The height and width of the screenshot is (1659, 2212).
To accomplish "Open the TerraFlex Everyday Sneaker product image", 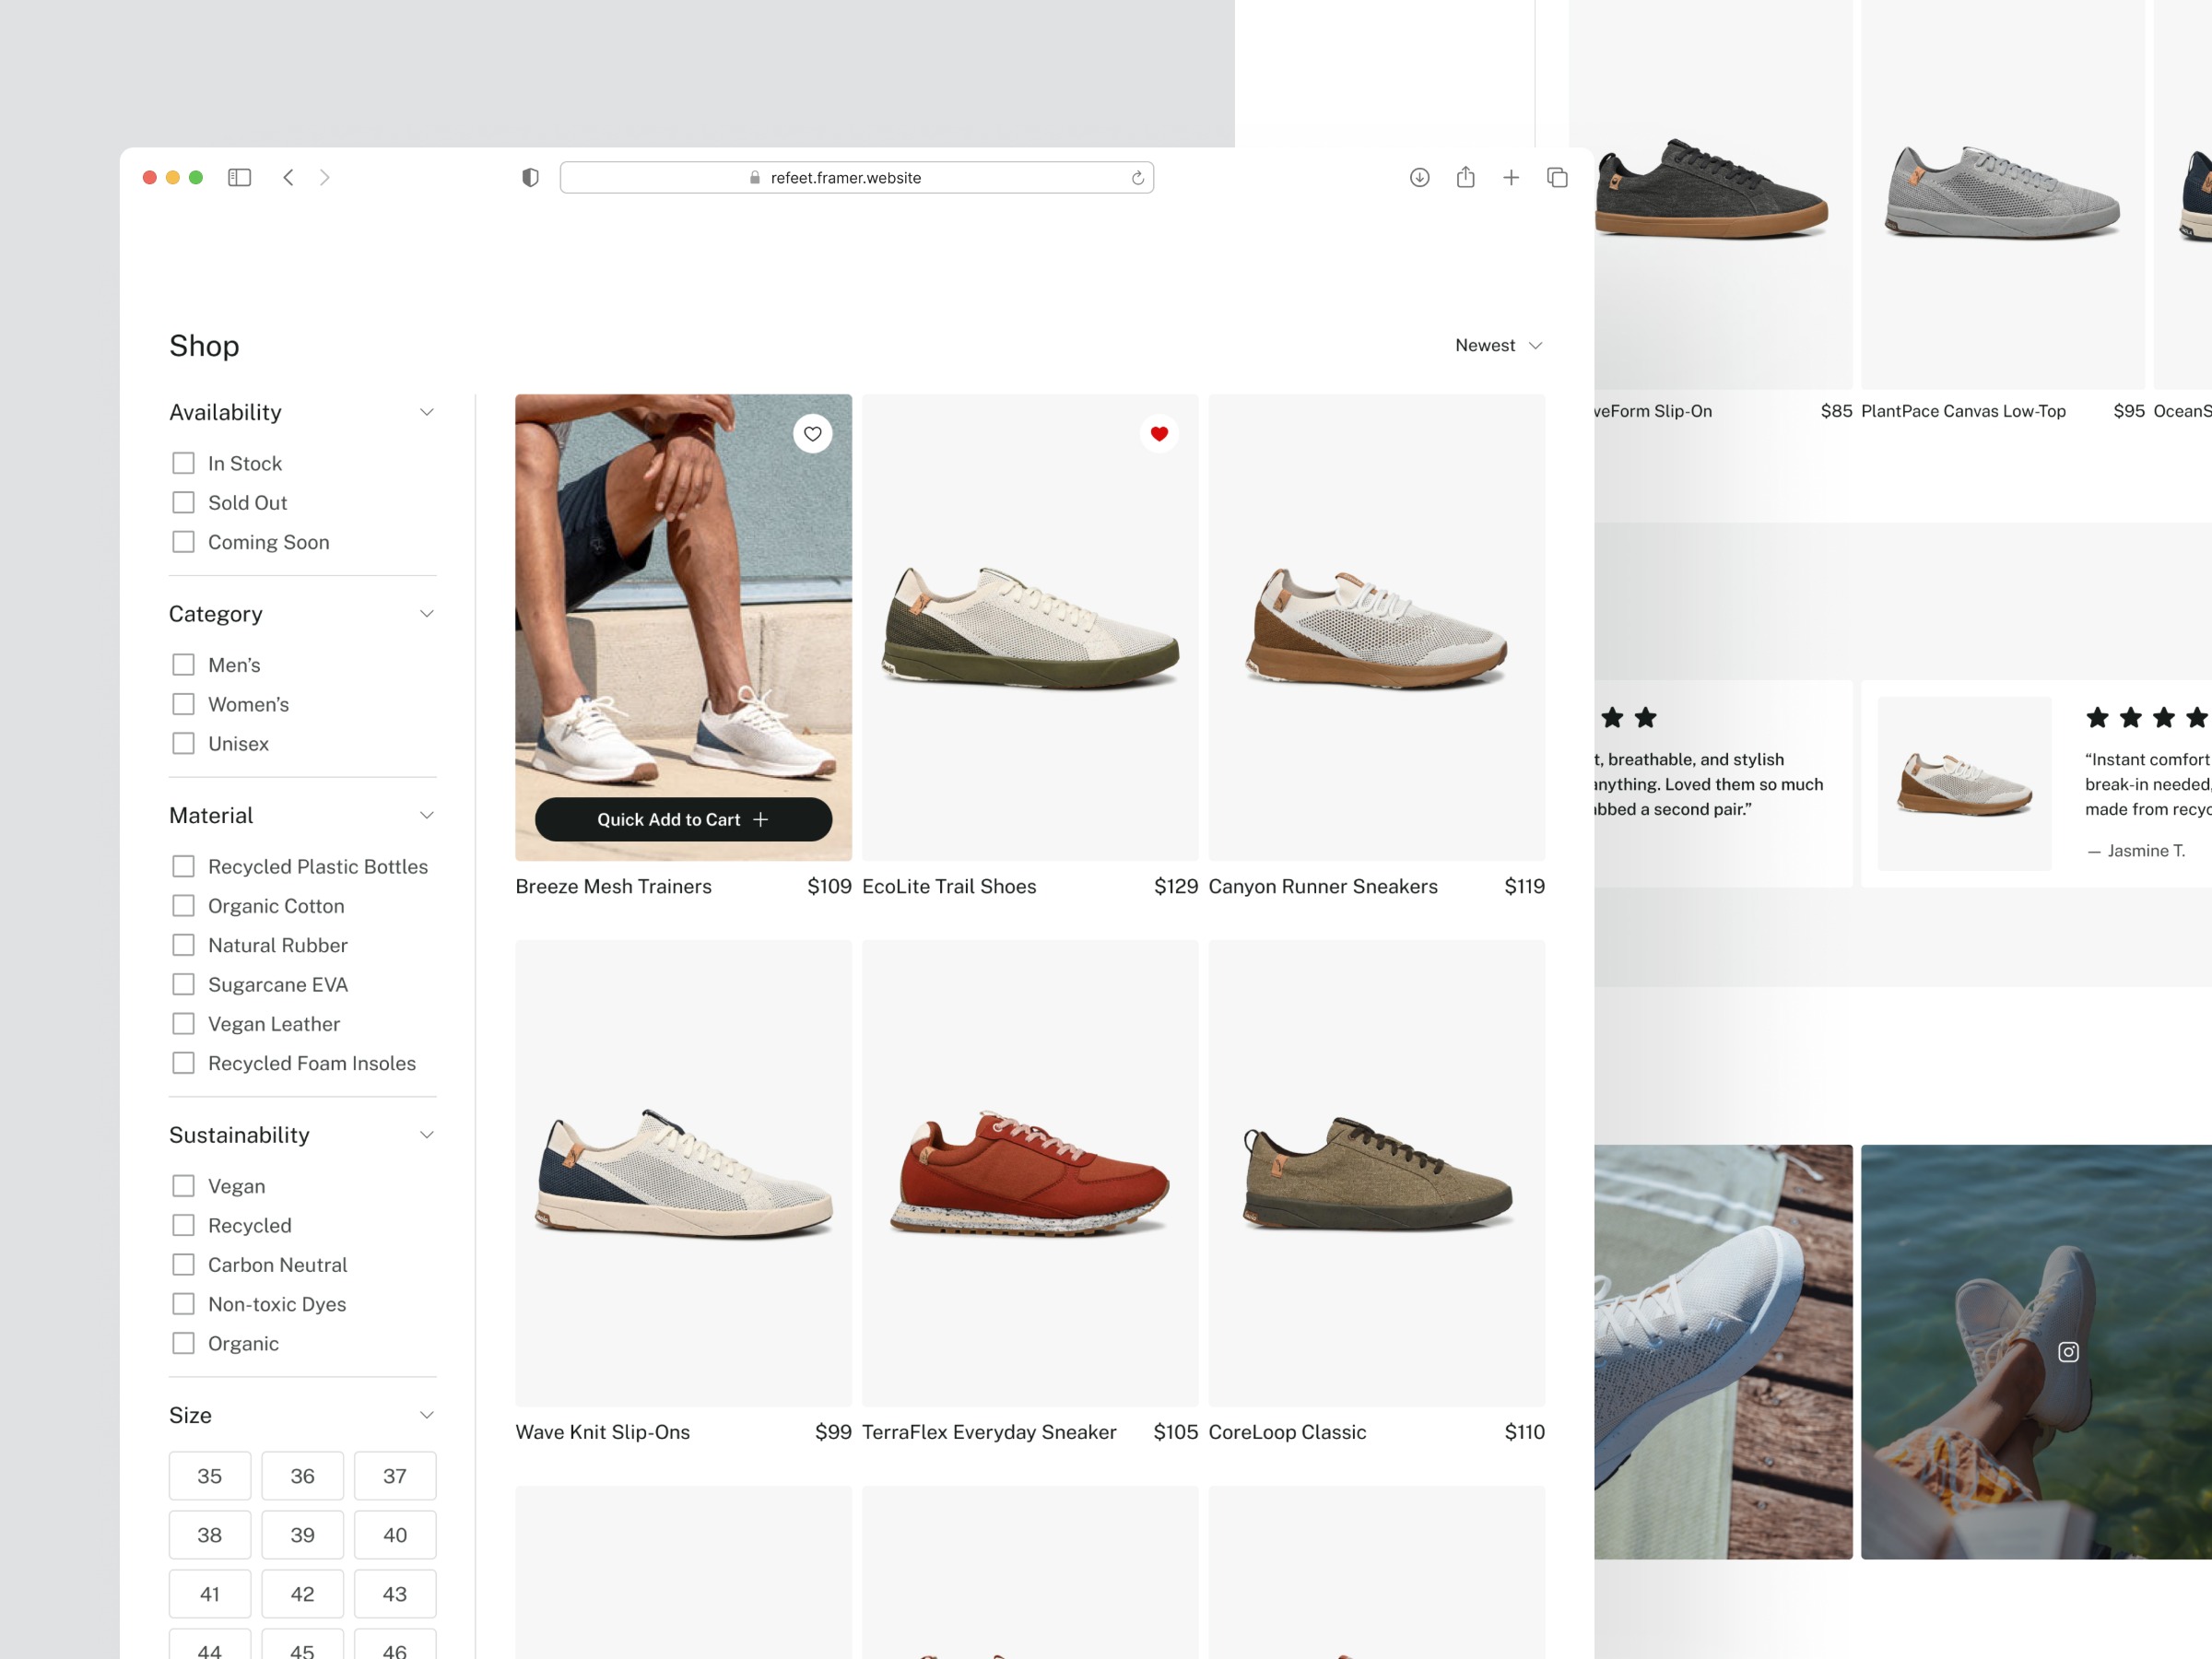I will [1030, 1173].
